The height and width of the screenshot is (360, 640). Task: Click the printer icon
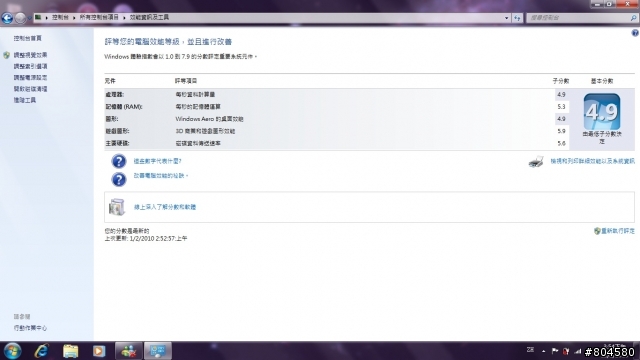pos(536,162)
